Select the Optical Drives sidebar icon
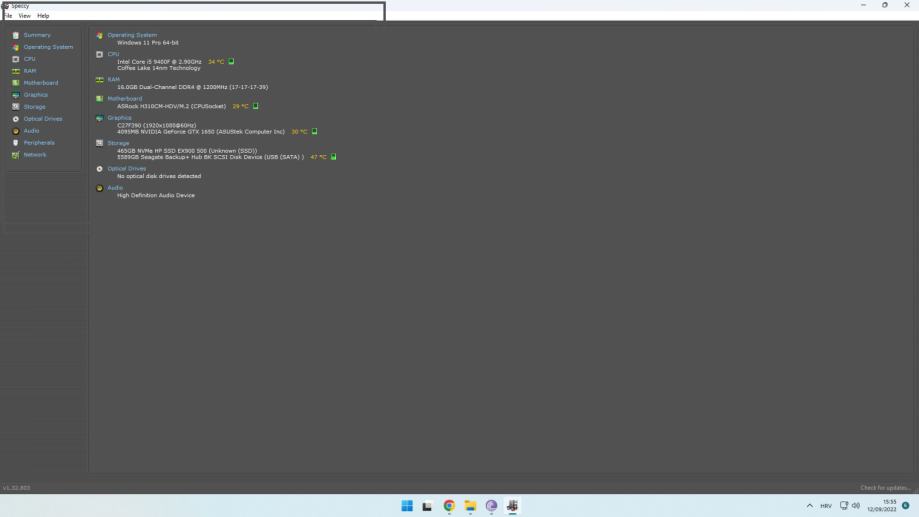919x517 pixels. (x=16, y=119)
